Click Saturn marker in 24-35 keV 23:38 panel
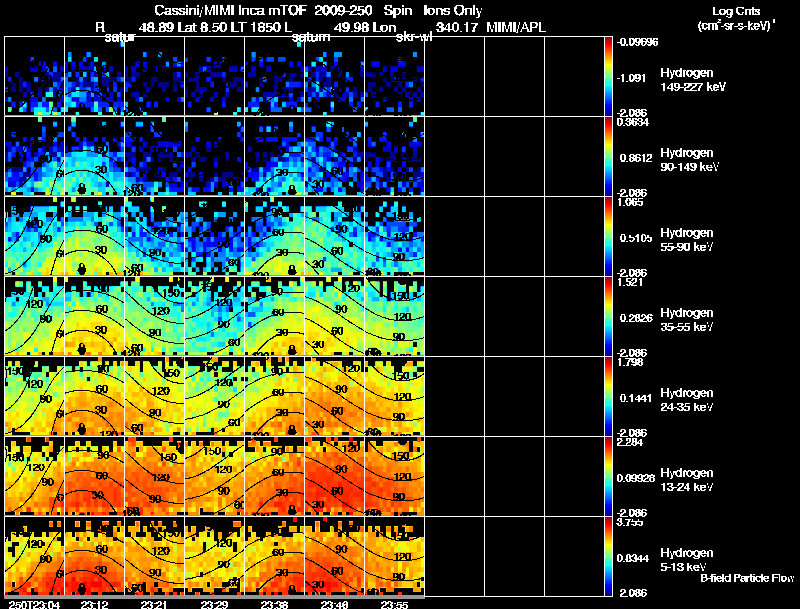 coord(292,429)
